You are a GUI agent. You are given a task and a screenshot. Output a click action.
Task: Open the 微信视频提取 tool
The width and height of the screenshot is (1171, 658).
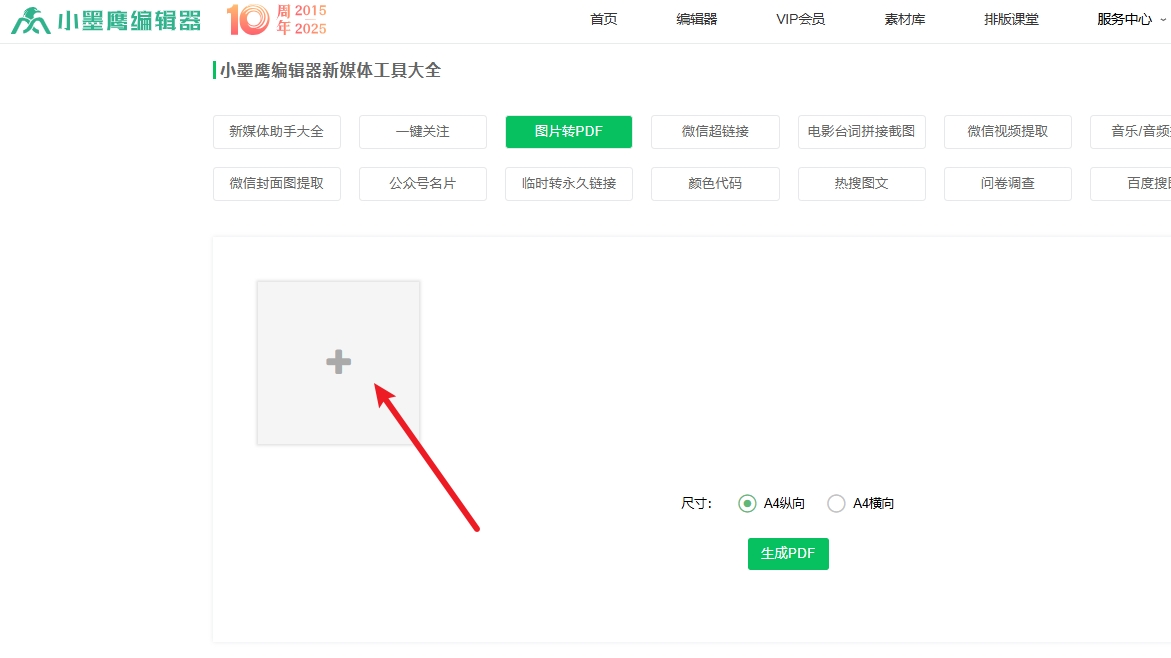pyautogui.click(x=1007, y=131)
